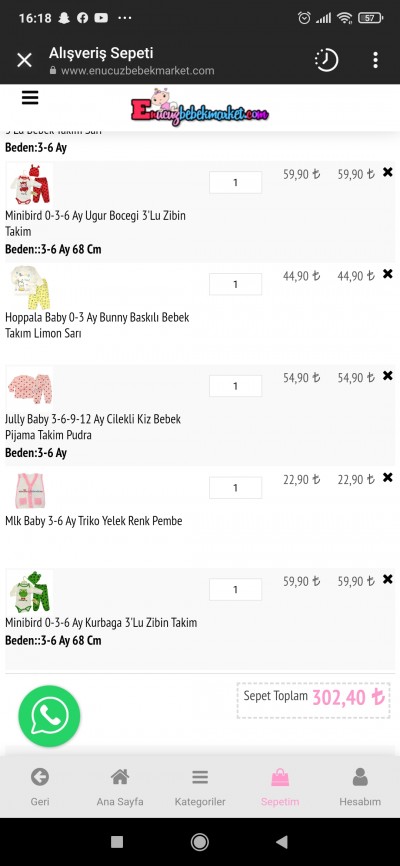The height and width of the screenshot is (866, 400).
Task: Edit quantity field for Ugur Bocegi set
Action: [235, 182]
